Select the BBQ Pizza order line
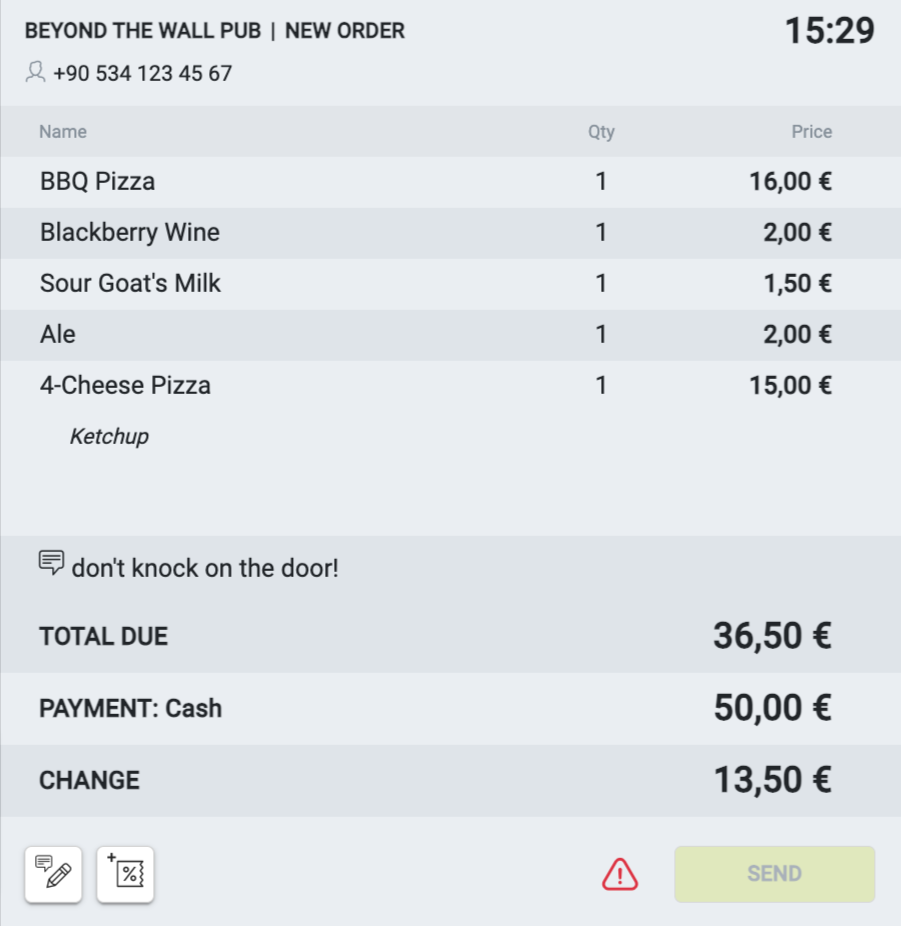Image resolution: width=901 pixels, height=926 pixels. 97,182
